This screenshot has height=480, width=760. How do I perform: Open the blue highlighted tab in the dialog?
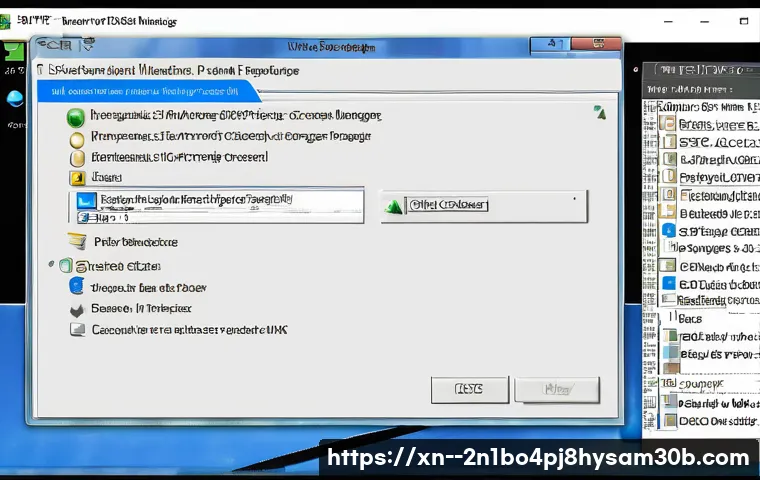coord(148,92)
